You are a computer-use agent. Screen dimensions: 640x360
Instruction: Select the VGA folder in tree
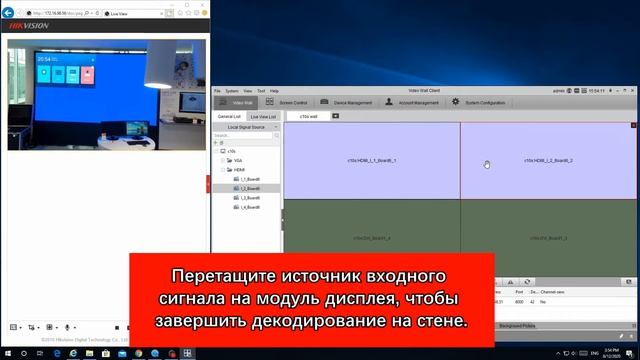point(235,160)
